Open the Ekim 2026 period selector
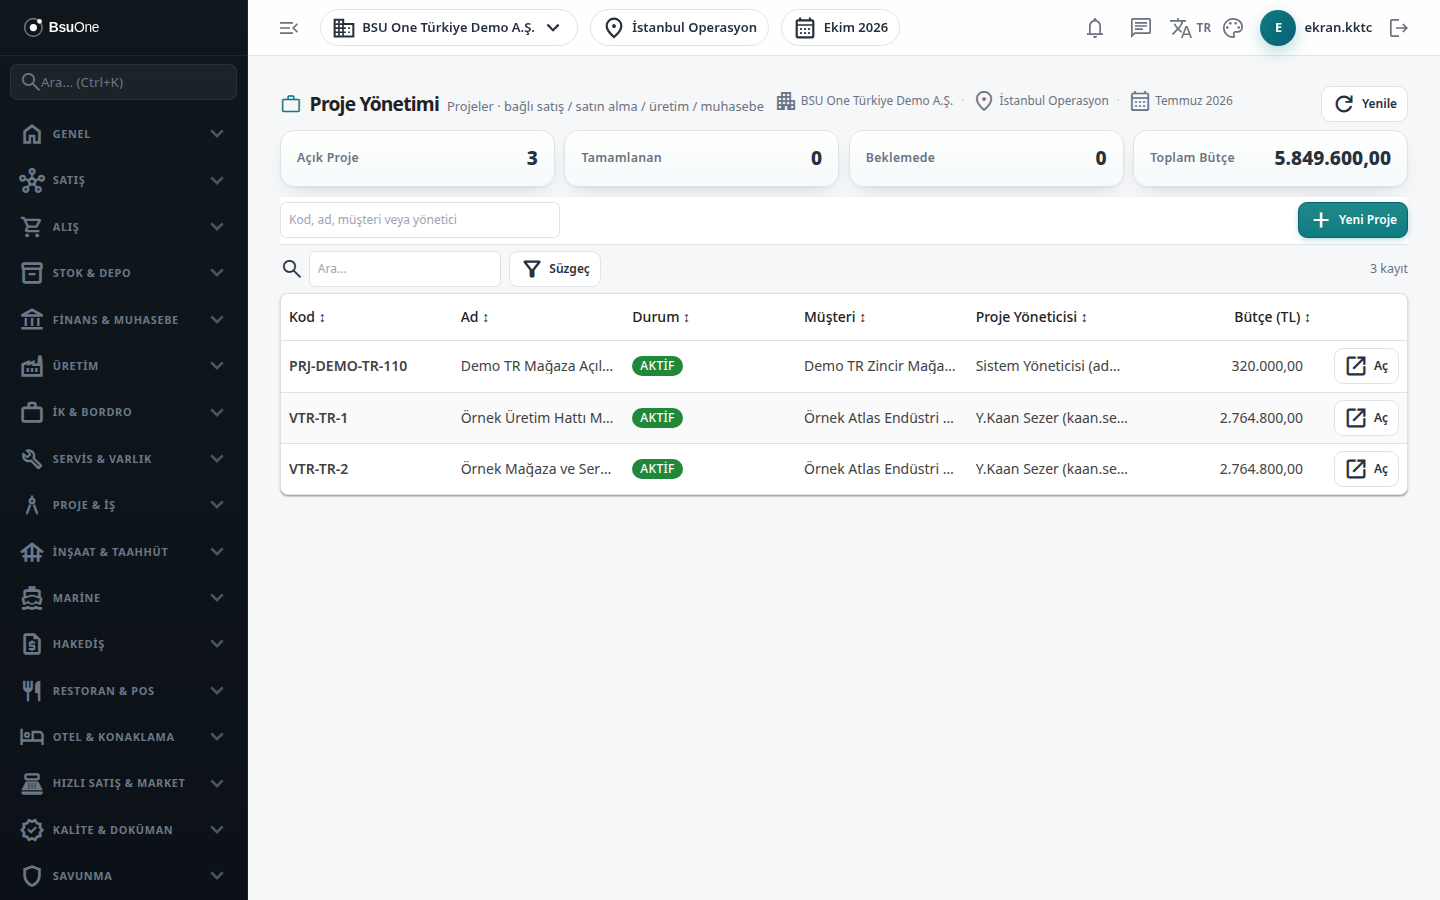 [841, 28]
